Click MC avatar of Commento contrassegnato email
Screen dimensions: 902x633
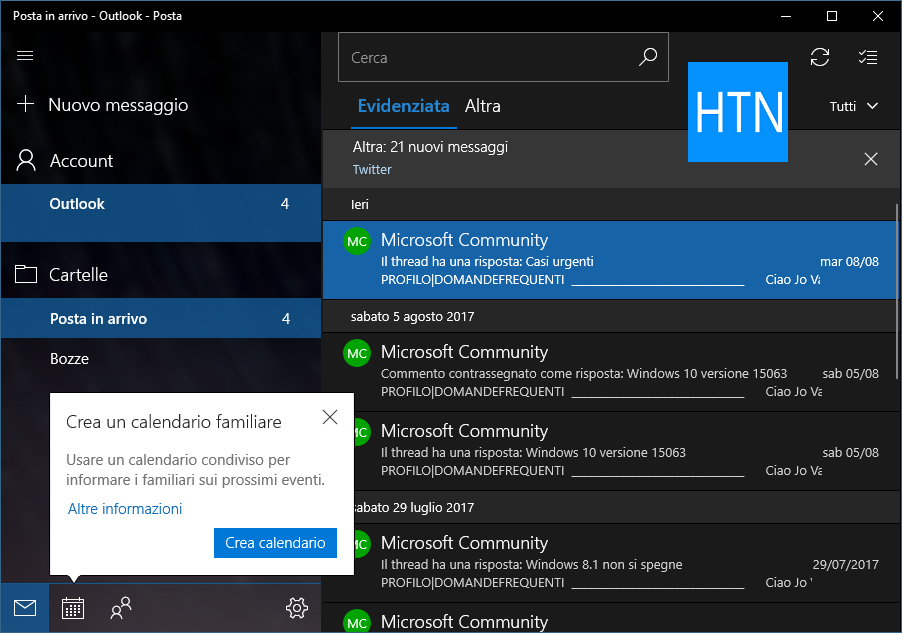click(x=357, y=353)
